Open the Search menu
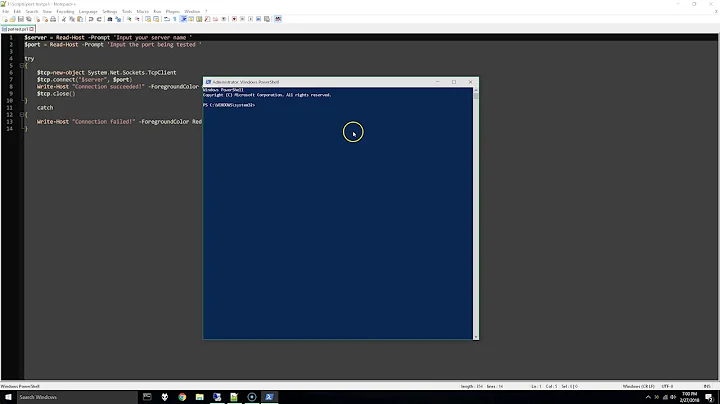 pos(32,11)
